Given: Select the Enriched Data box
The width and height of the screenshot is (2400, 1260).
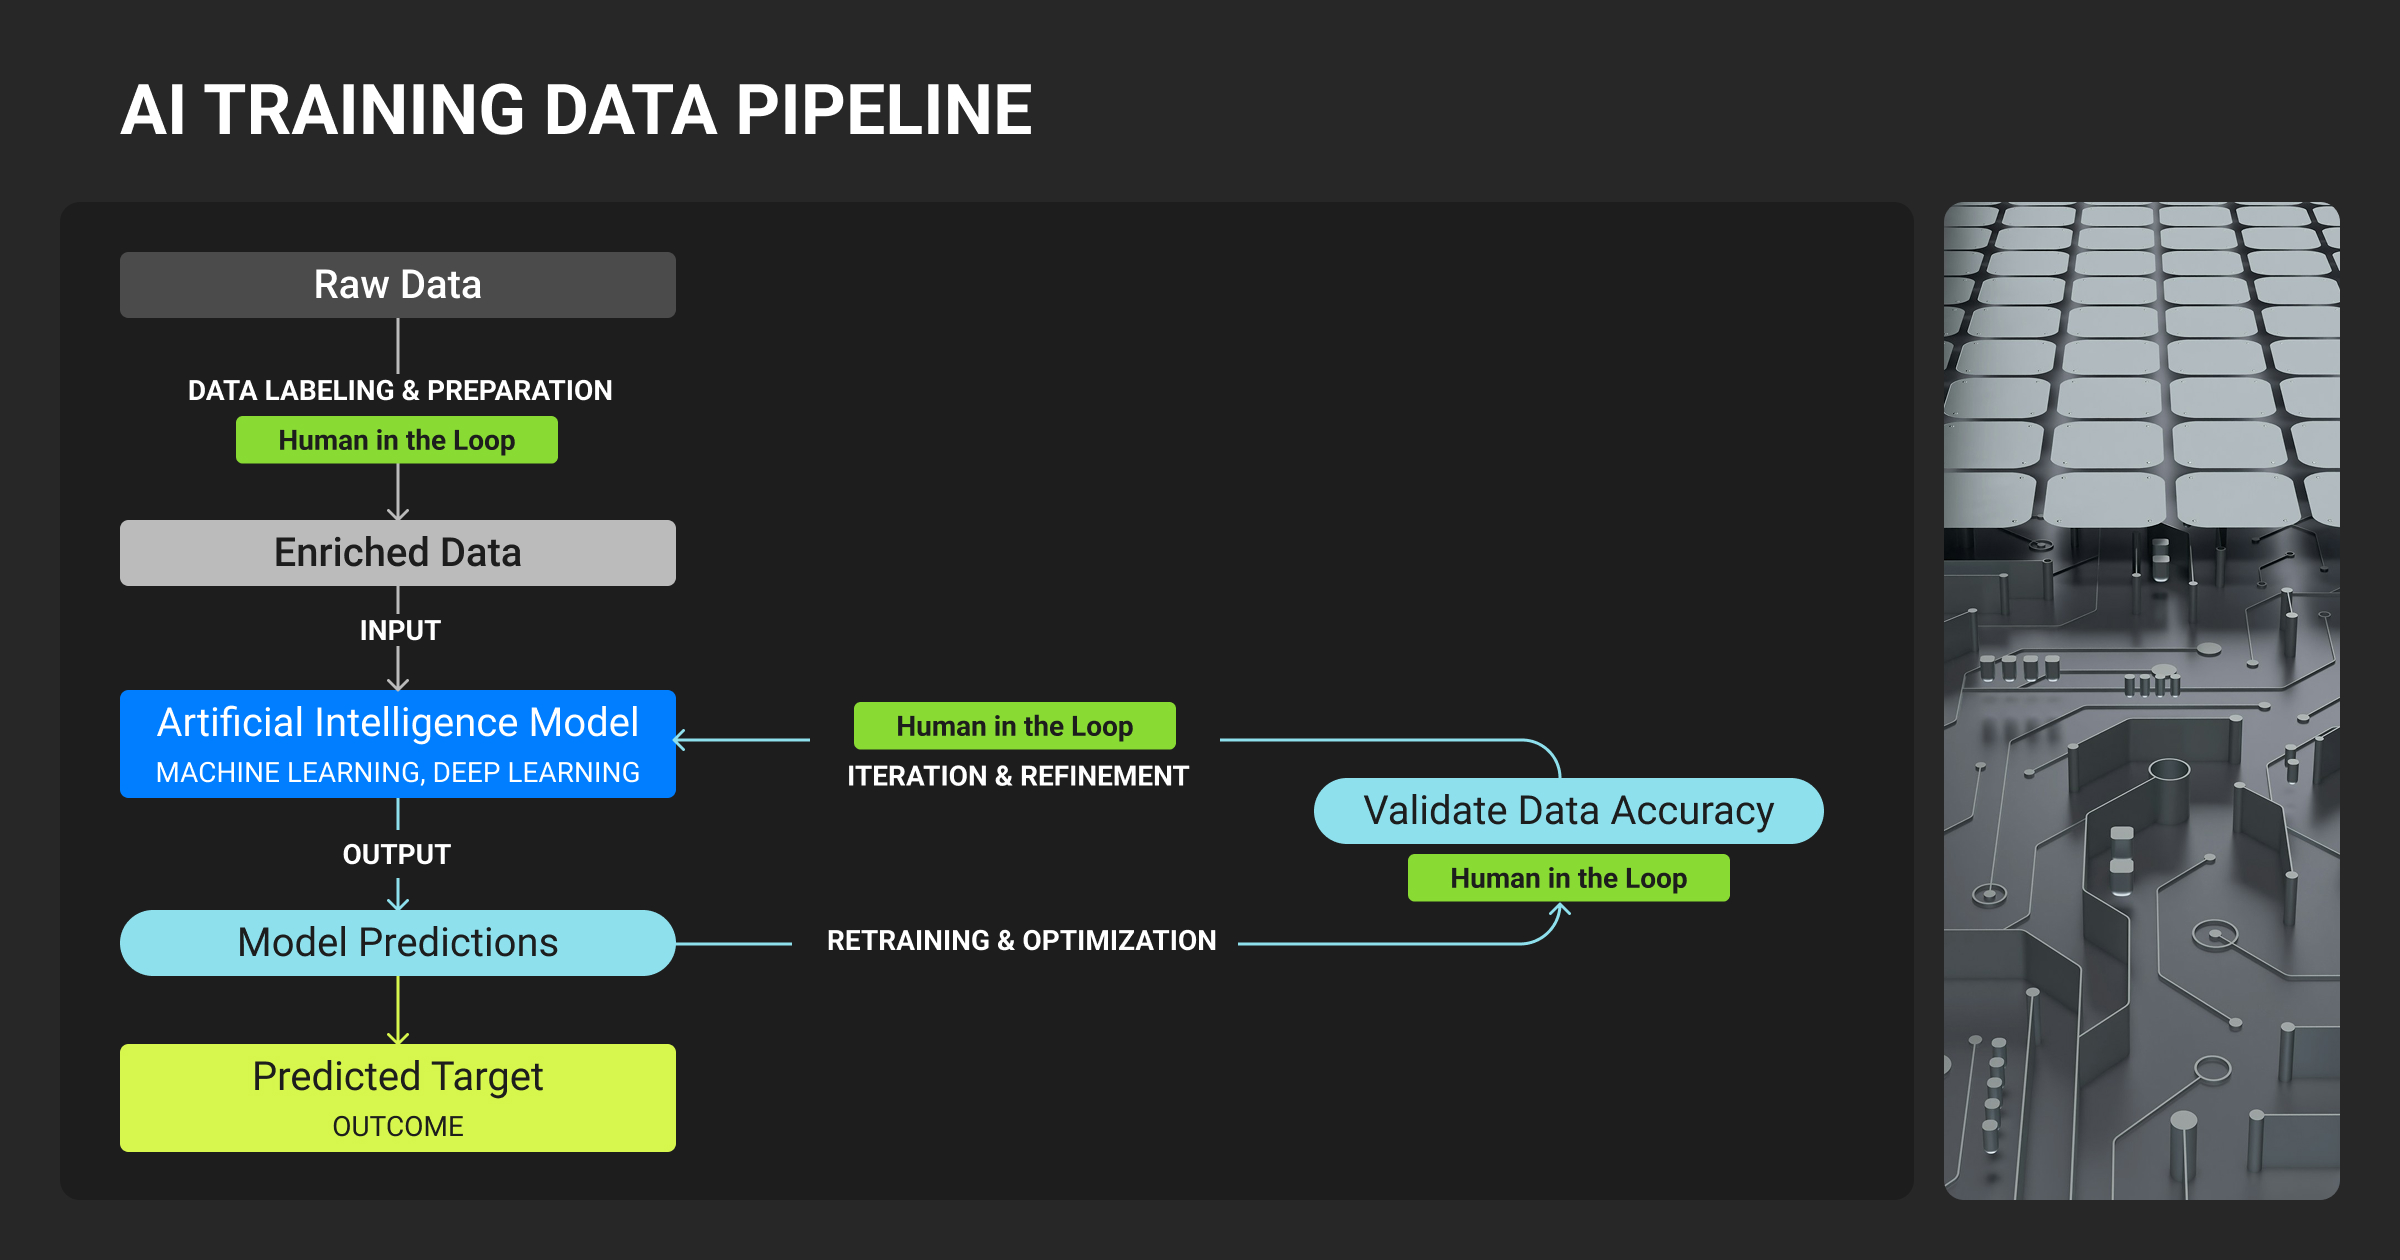Looking at the screenshot, I should coord(397,553).
